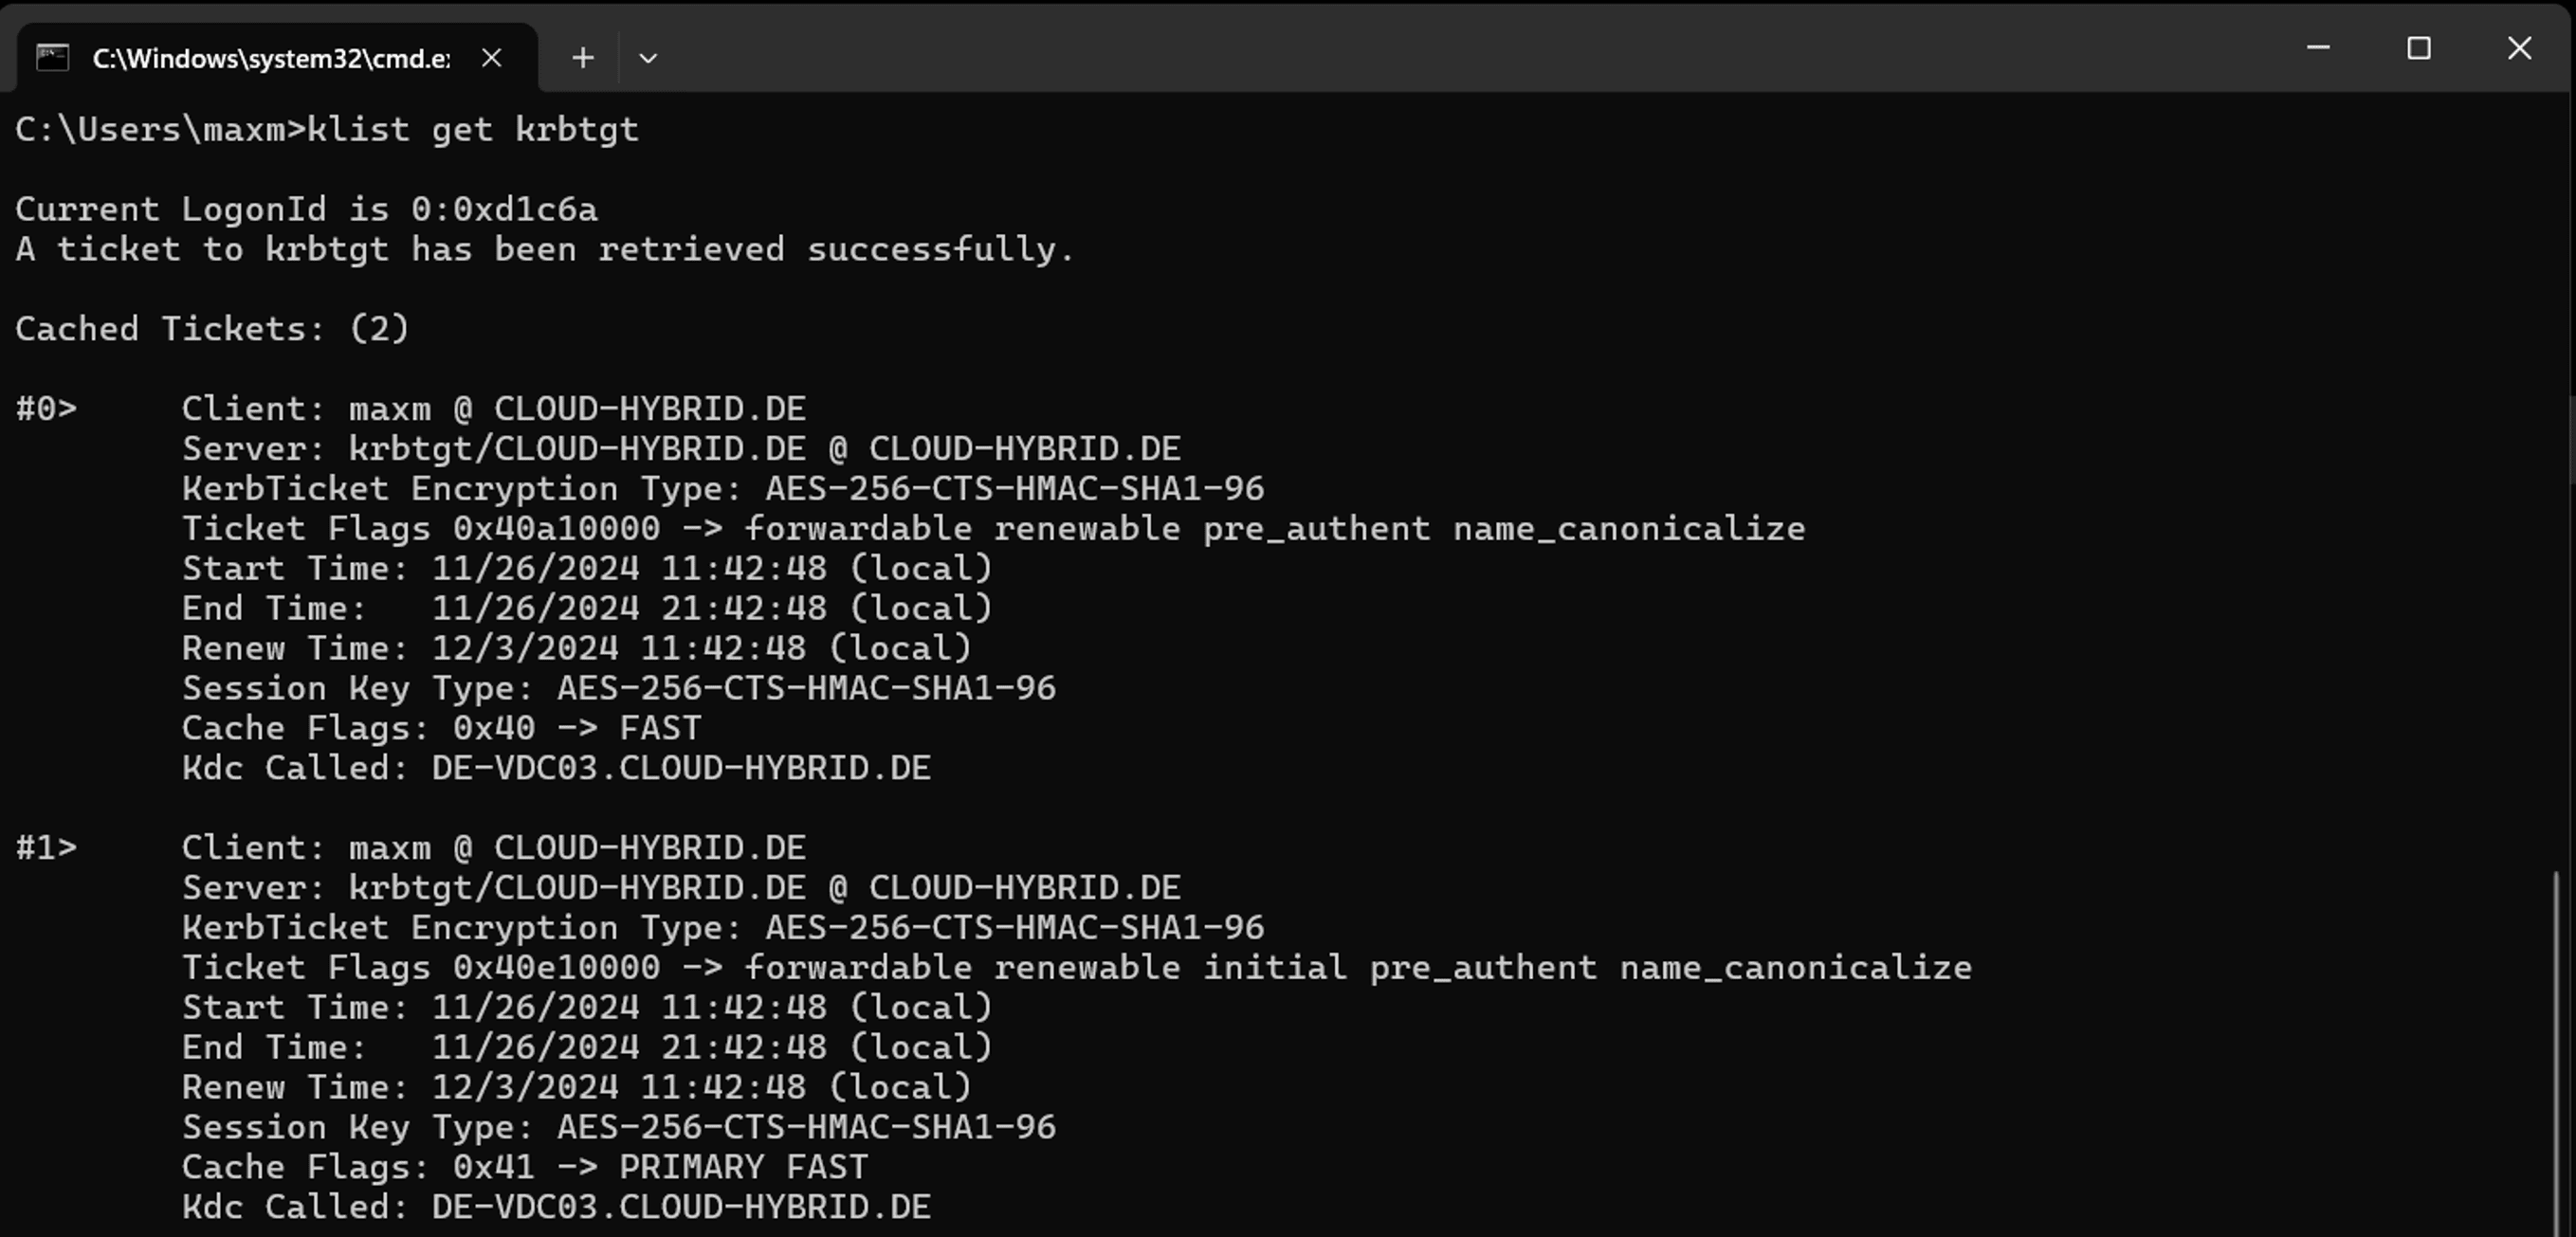Image resolution: width=2576 pixels, height=1237 pixels.
Task: Click the Current LogonId 0:0xd1c6a line
Action: (x=306, y=210)
